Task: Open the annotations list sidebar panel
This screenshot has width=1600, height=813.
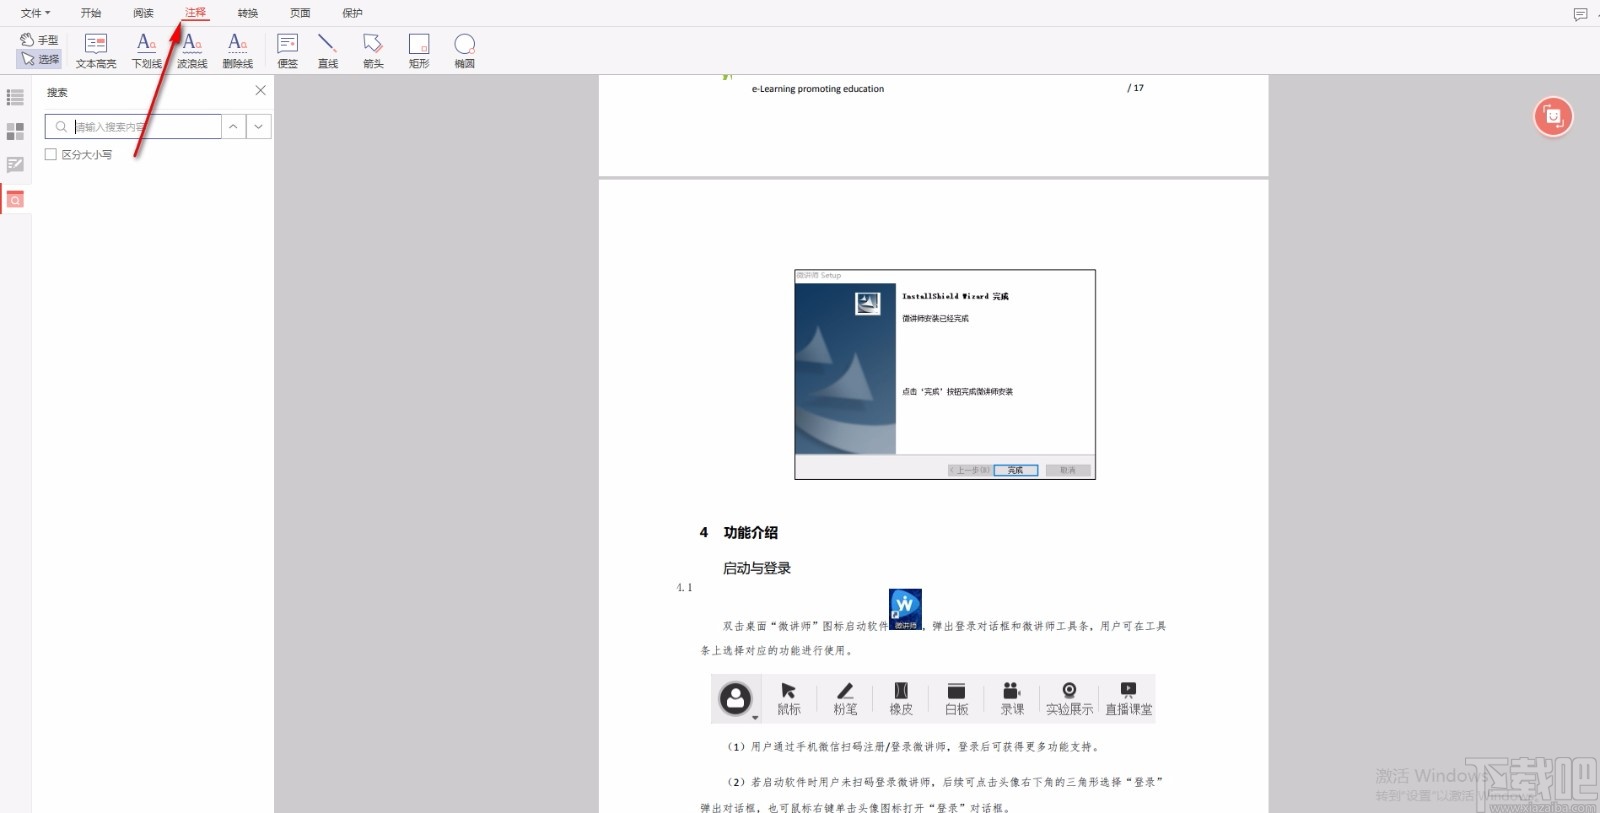Action: point(15,165)
